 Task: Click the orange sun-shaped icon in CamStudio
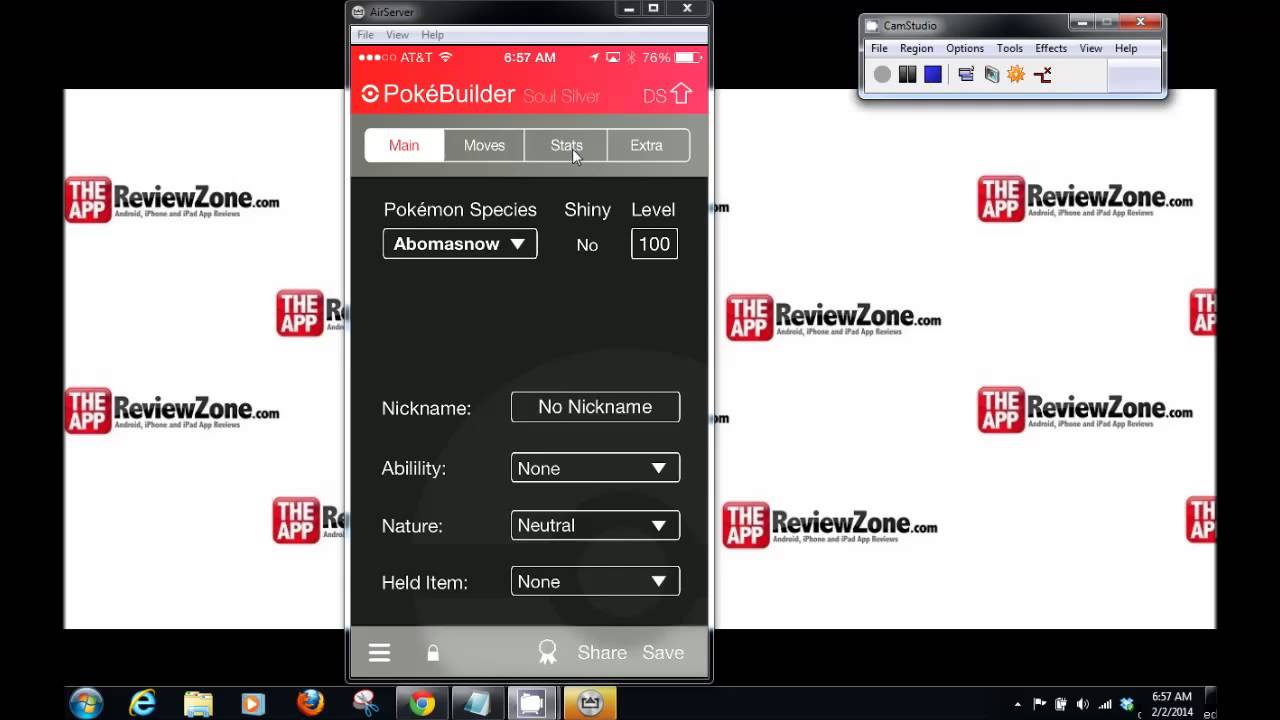(x=1016, y=74)
